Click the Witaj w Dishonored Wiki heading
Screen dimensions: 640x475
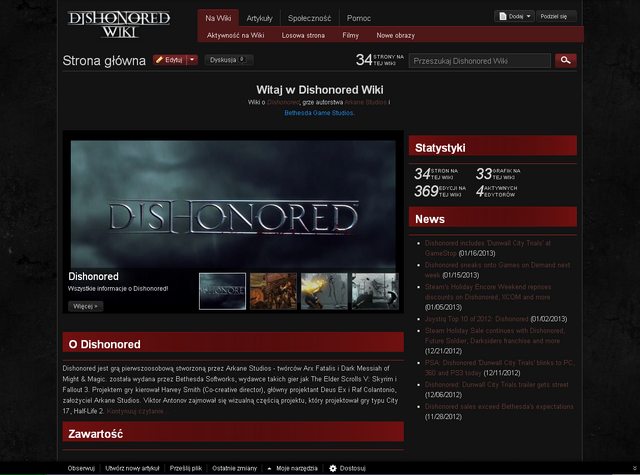point(320,90)
